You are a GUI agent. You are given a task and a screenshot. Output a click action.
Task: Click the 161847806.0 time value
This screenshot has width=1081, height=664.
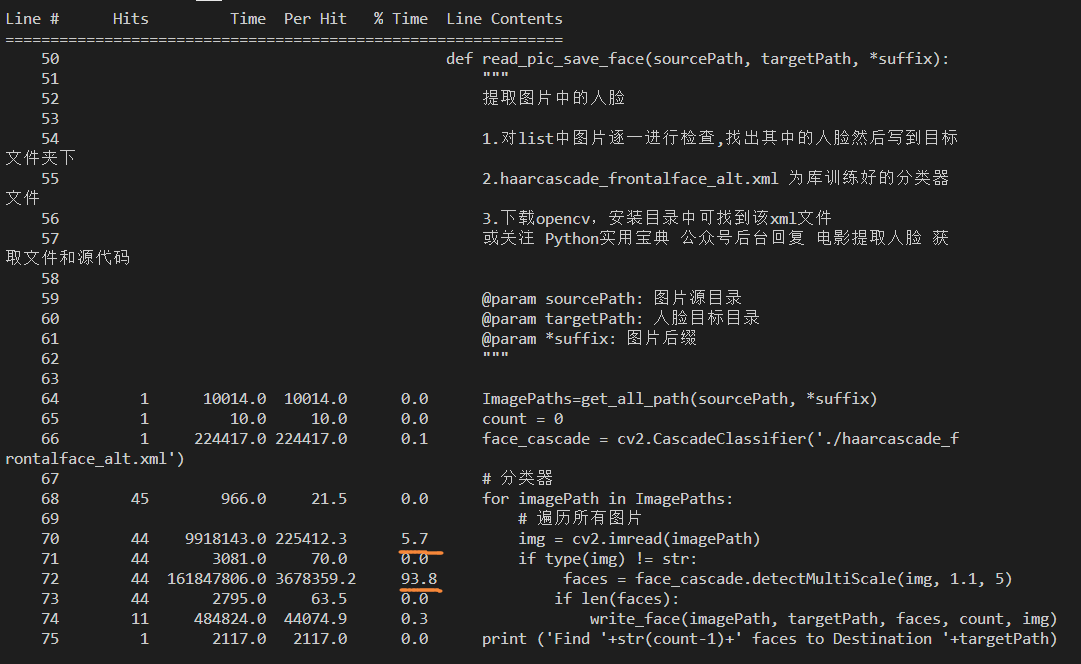(216, 579)
